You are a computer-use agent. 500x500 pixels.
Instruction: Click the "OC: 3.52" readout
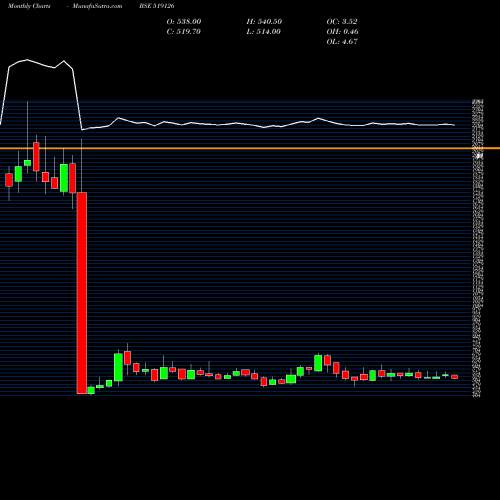[342, 21]
